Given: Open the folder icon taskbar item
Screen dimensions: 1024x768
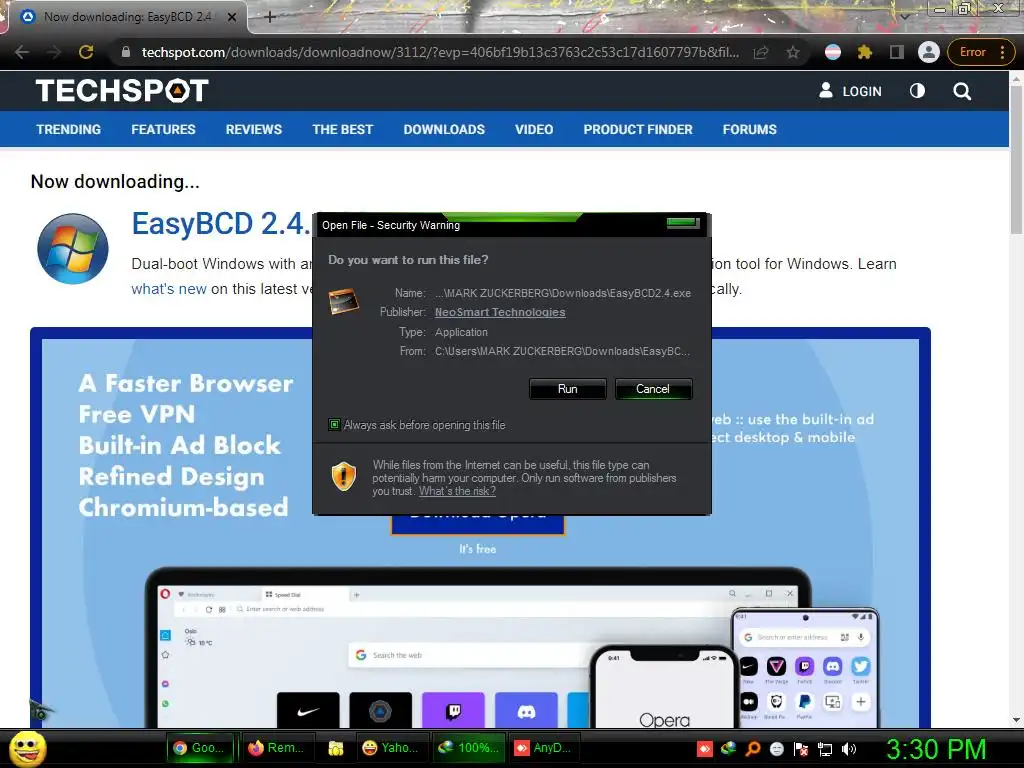Looking at the screenshot, I should pos(336,748).
